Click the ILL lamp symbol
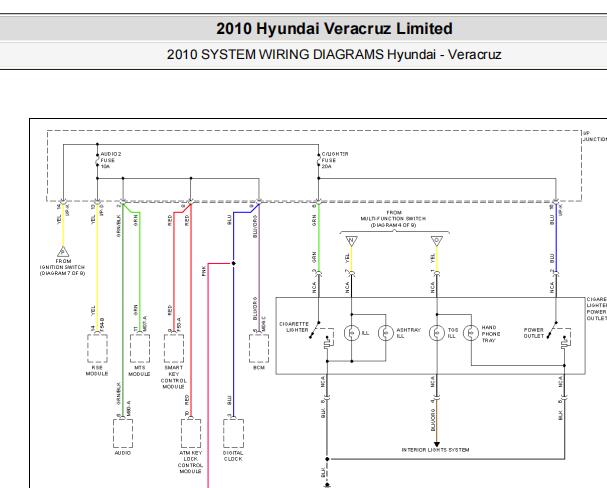Image resolution: width=607 pixels, height=488 pixels. tap(352, 333)
